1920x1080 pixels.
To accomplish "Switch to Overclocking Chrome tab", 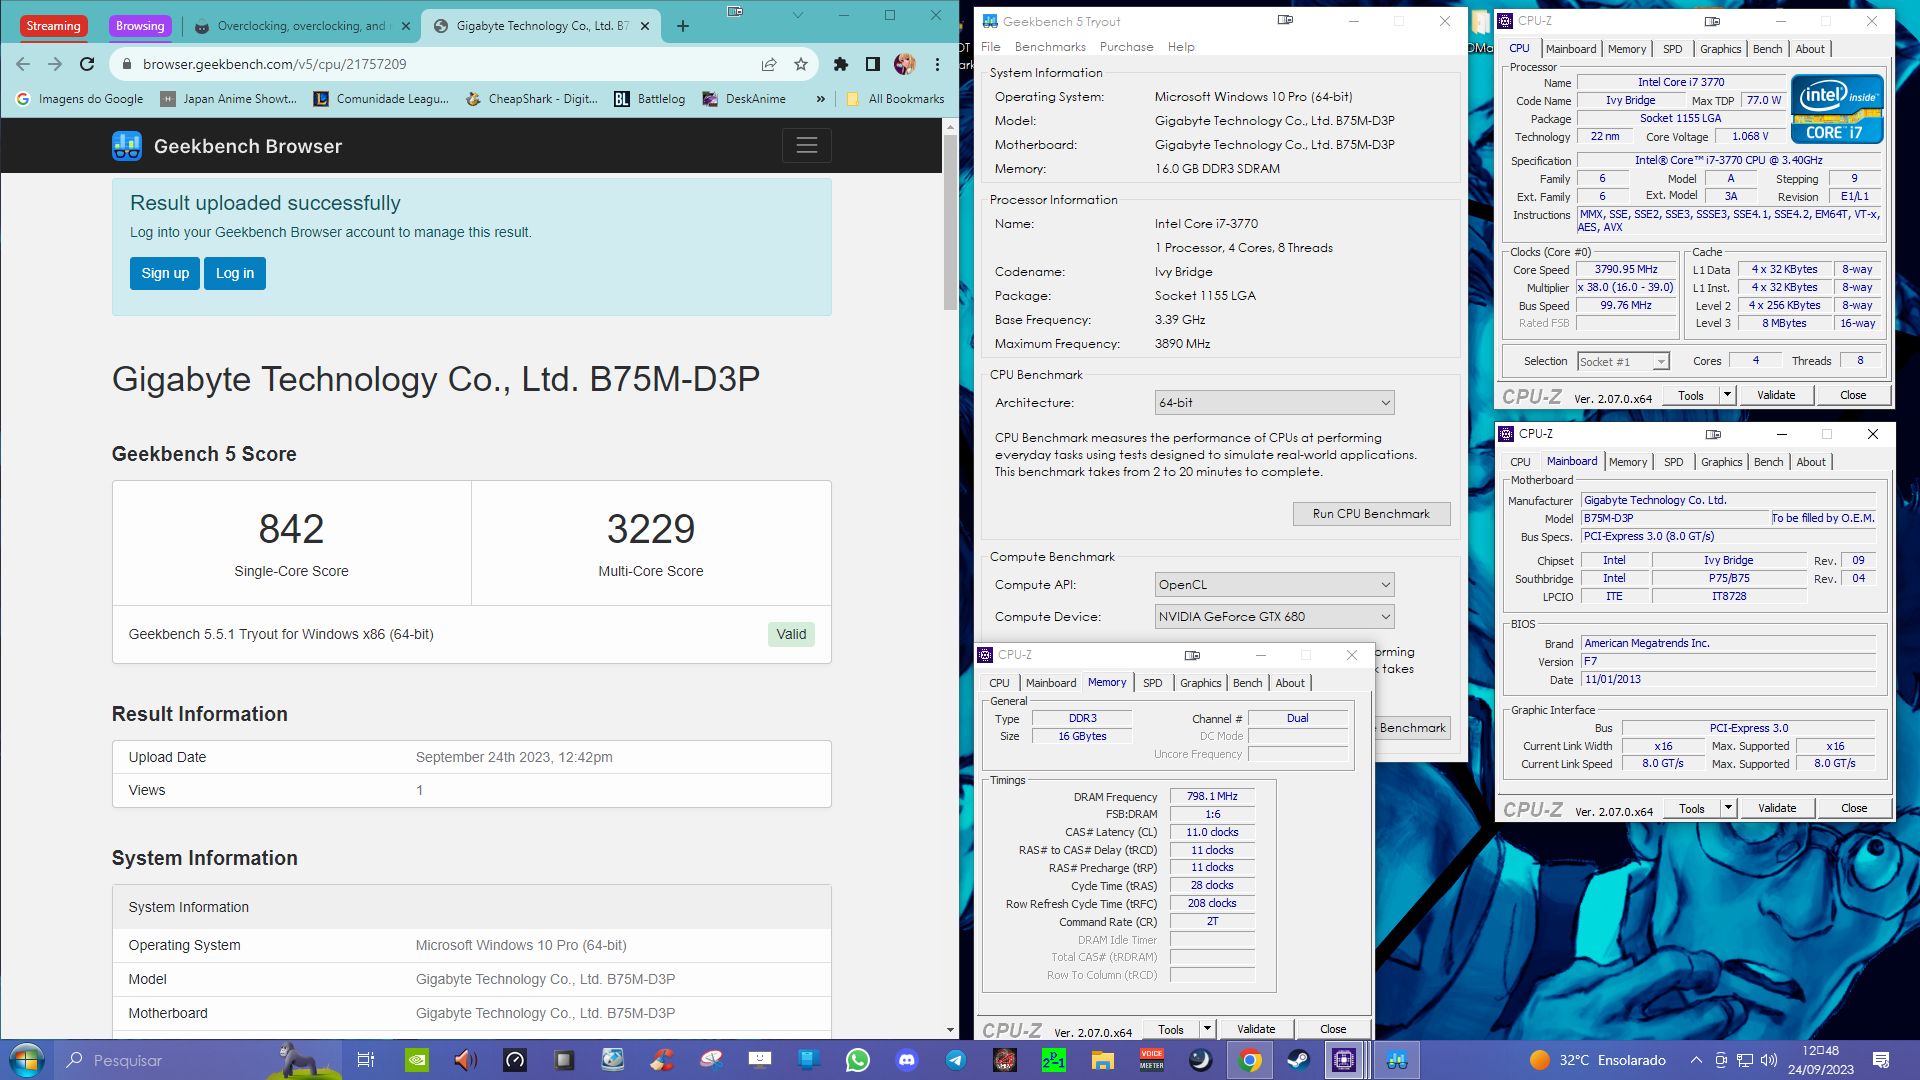I will (303, 26).
